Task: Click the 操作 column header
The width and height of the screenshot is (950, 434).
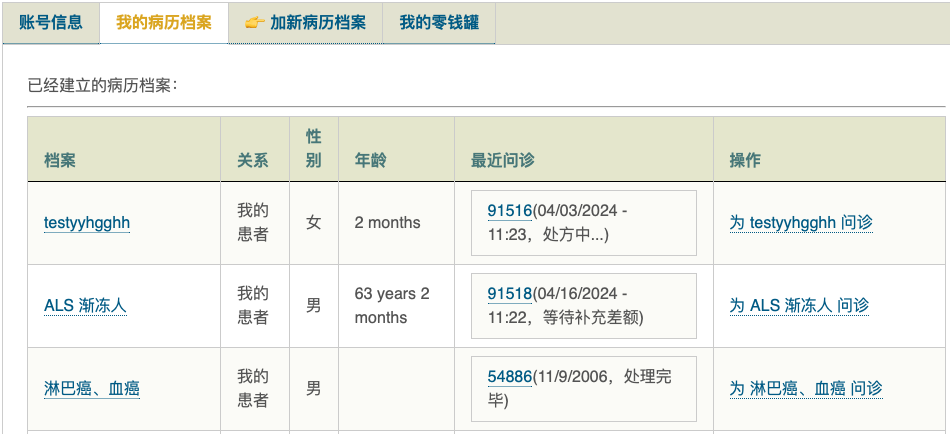Action: [x=745, y=160]
